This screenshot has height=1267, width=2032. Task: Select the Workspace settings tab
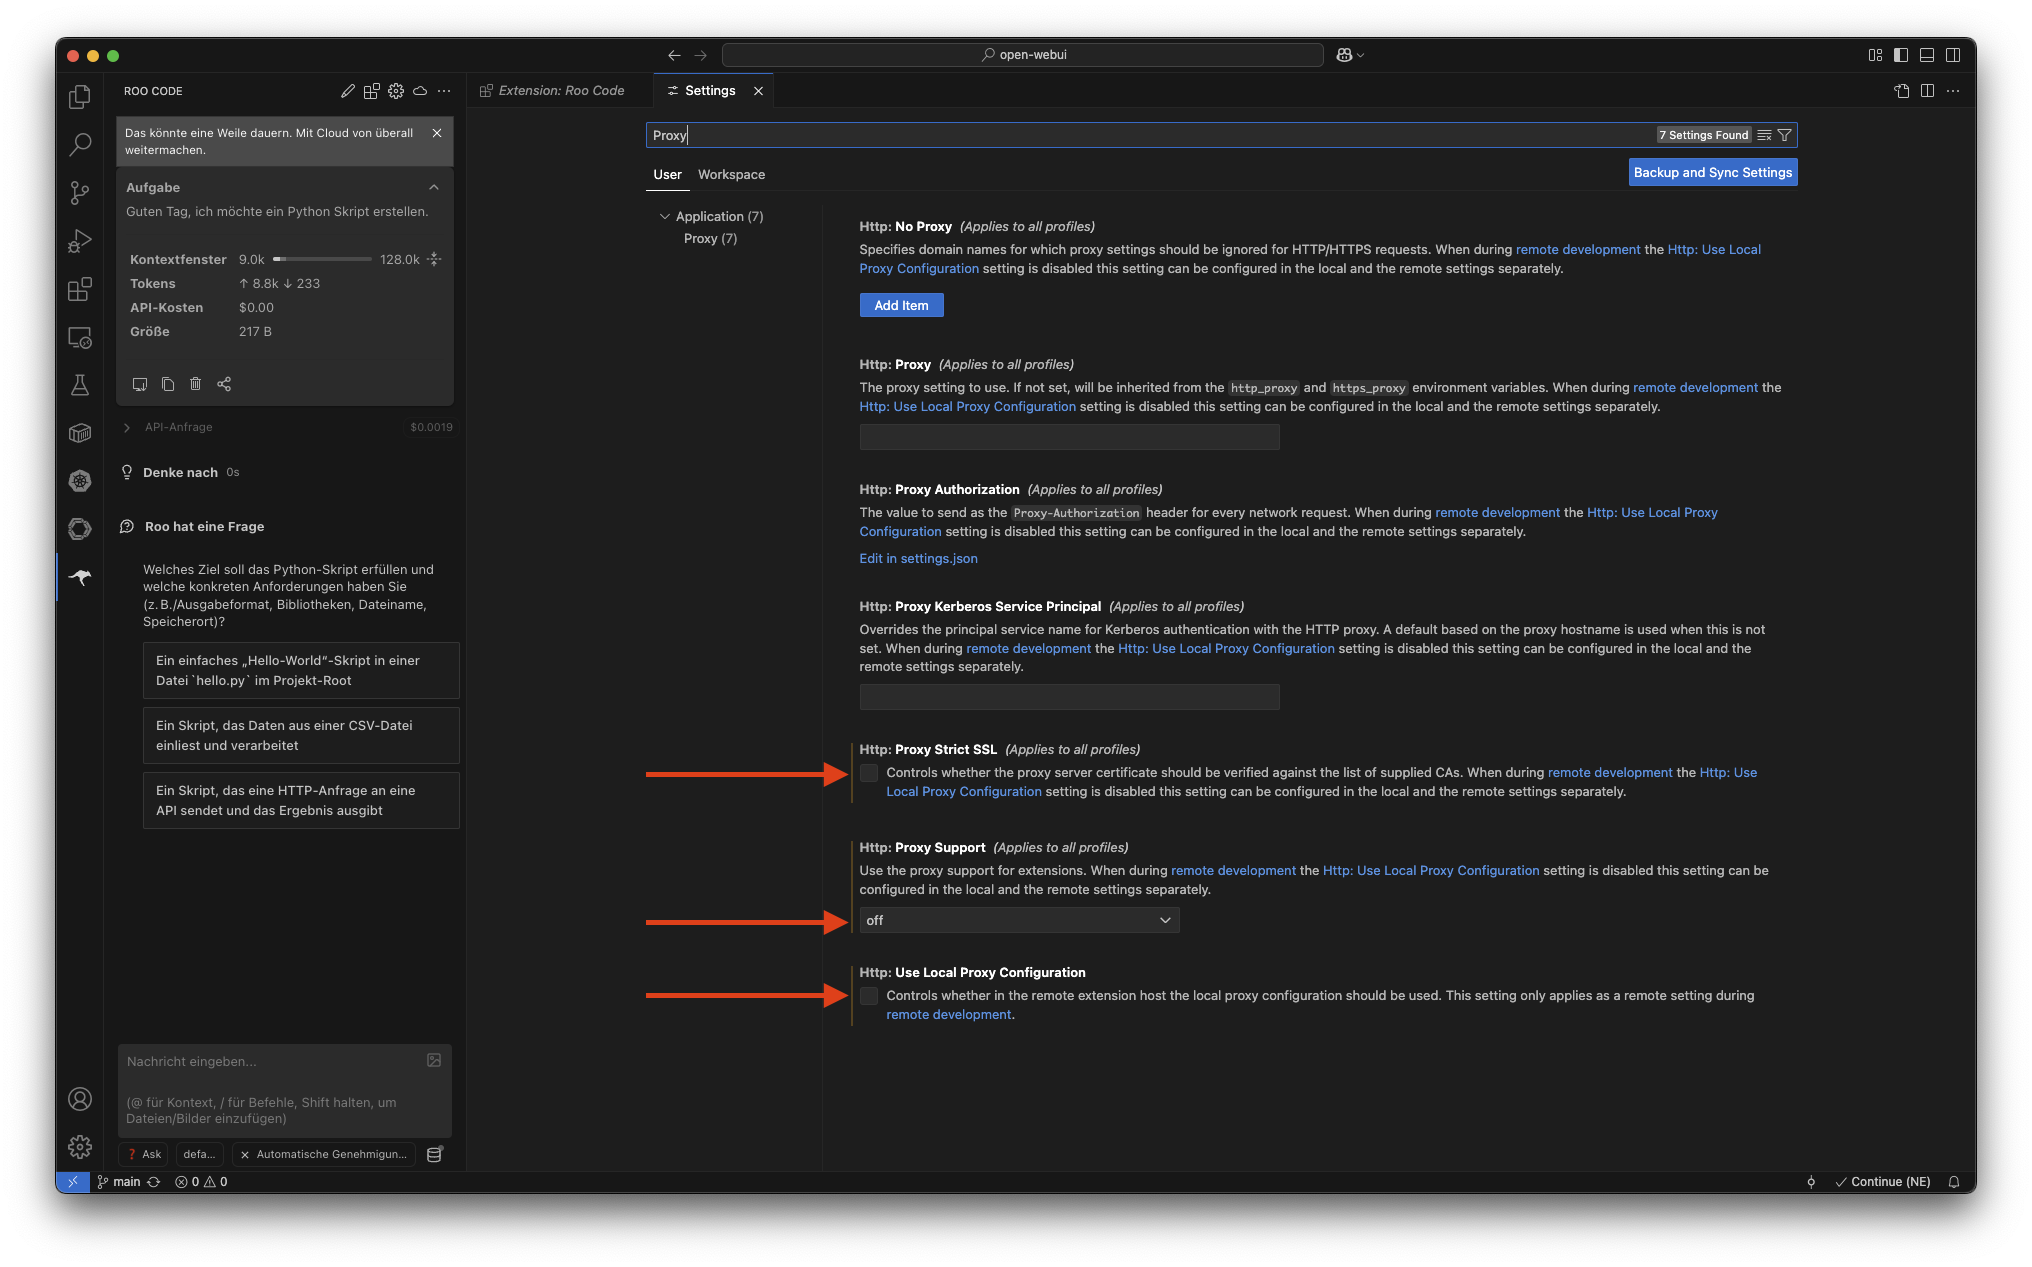(731, 174)
